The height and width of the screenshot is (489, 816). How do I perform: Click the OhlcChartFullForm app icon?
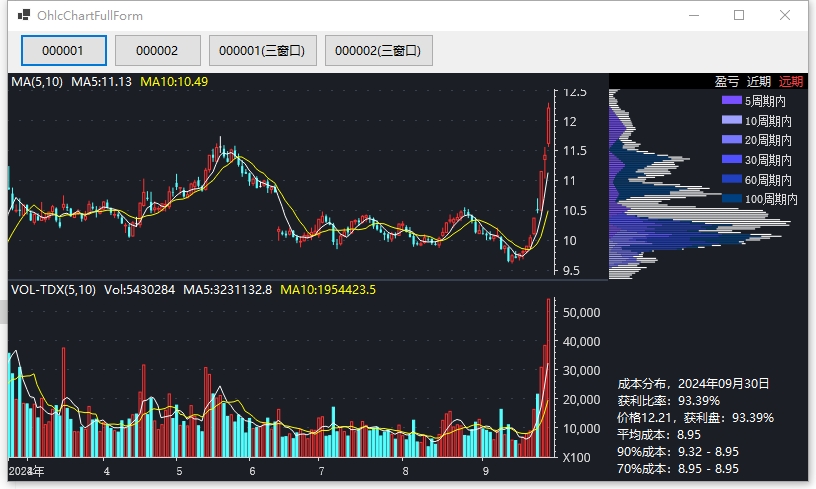coord(23,15)
